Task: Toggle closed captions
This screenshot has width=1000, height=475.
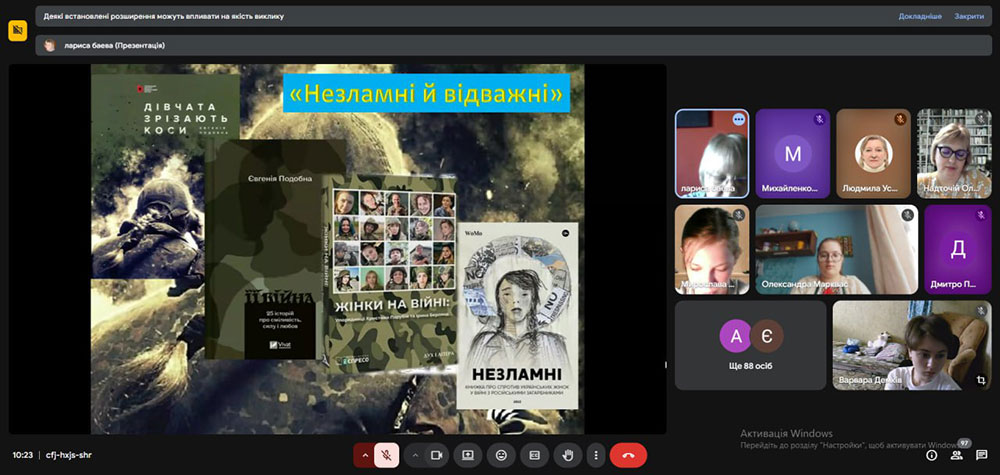Action: (x=534, y=455)
